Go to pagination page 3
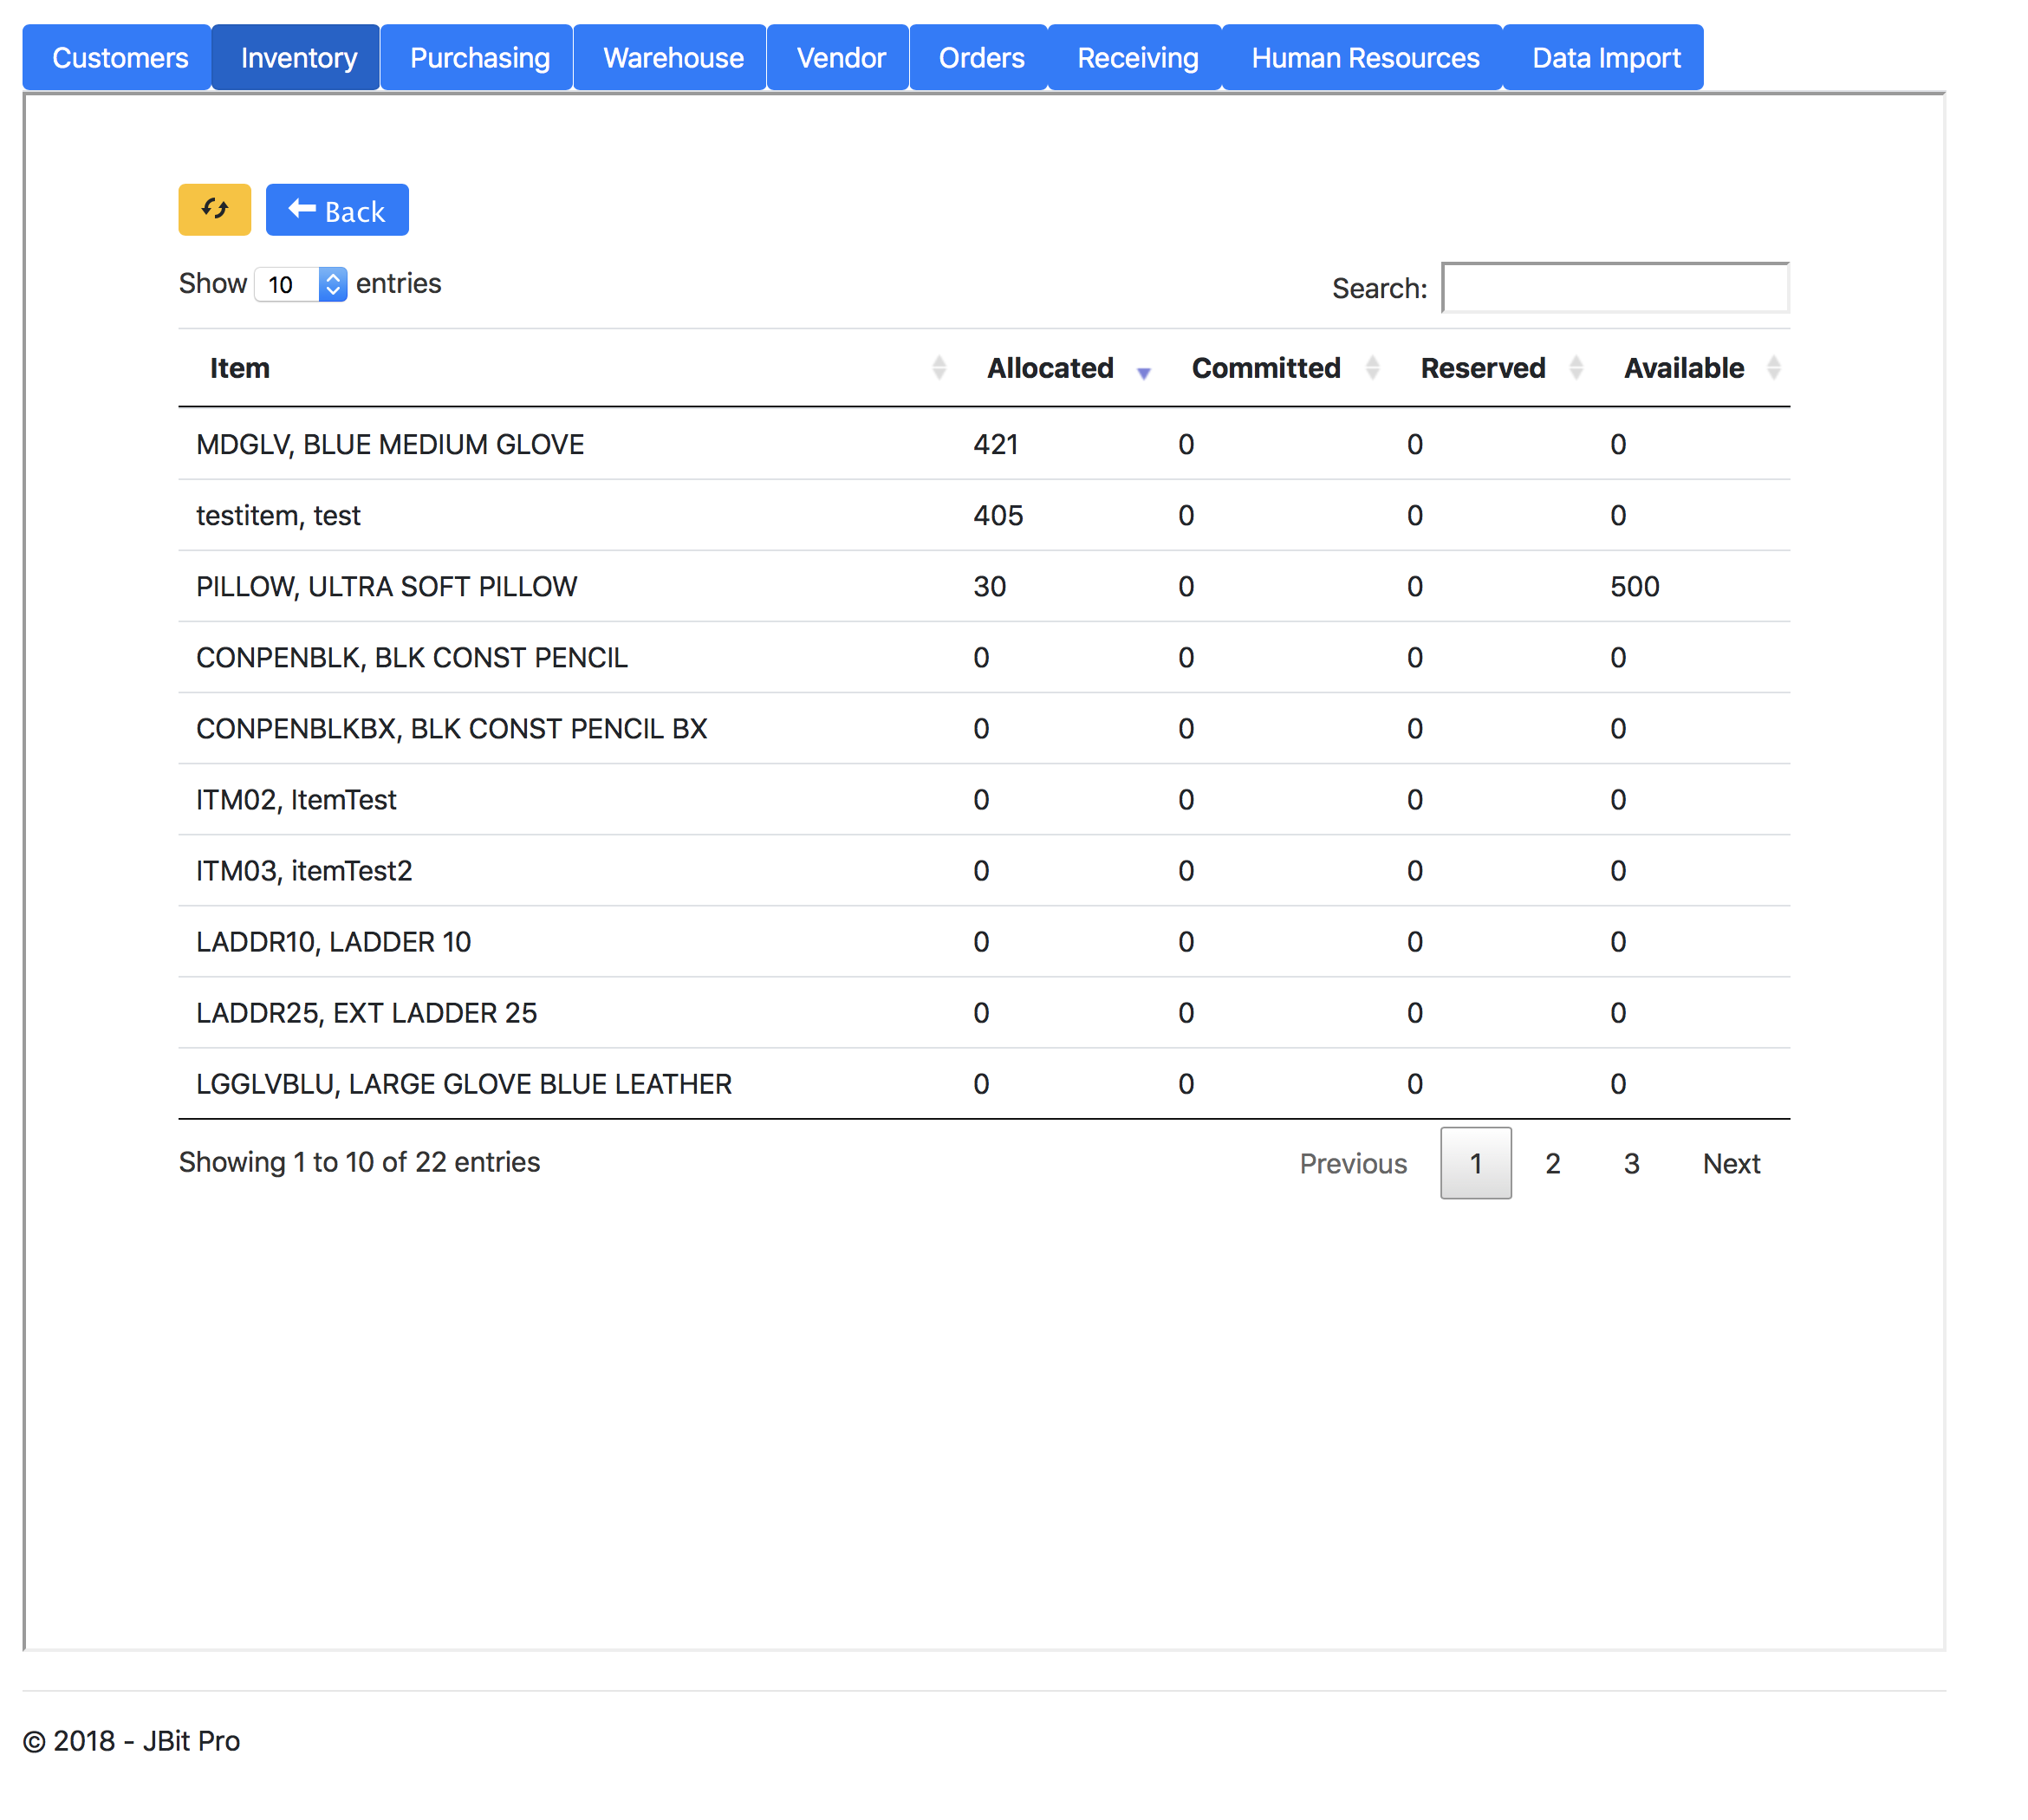Viewport: 2028px width, 1820px height. pyautogui.click(x=1631, y=1163)
